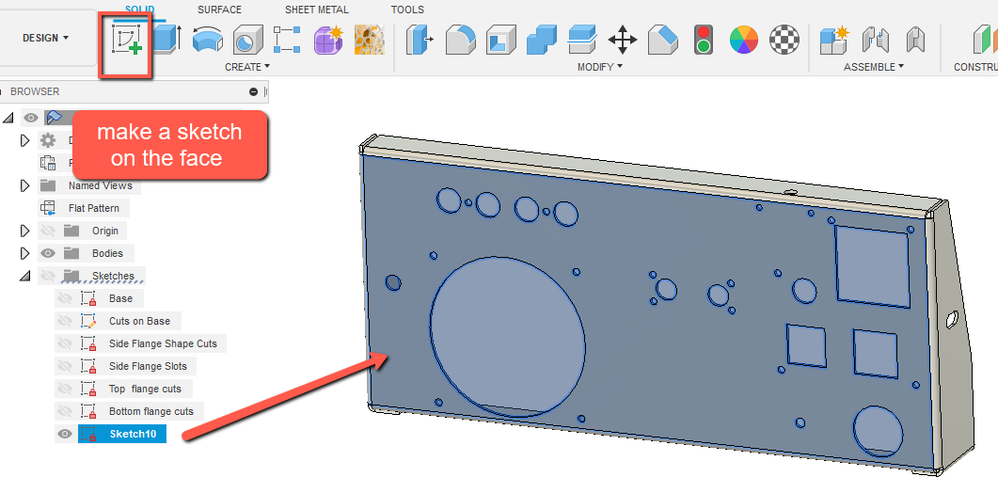This screenshot has height=495, width=998.
Task: Click the checkered sphere icon
Action: point(784,39)
